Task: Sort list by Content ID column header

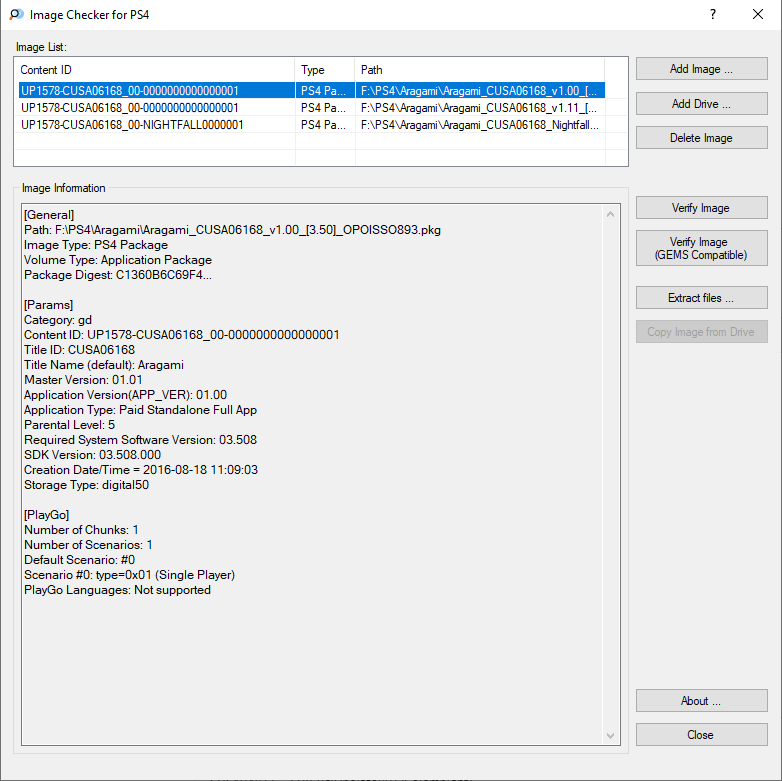Action: point(155,70)
